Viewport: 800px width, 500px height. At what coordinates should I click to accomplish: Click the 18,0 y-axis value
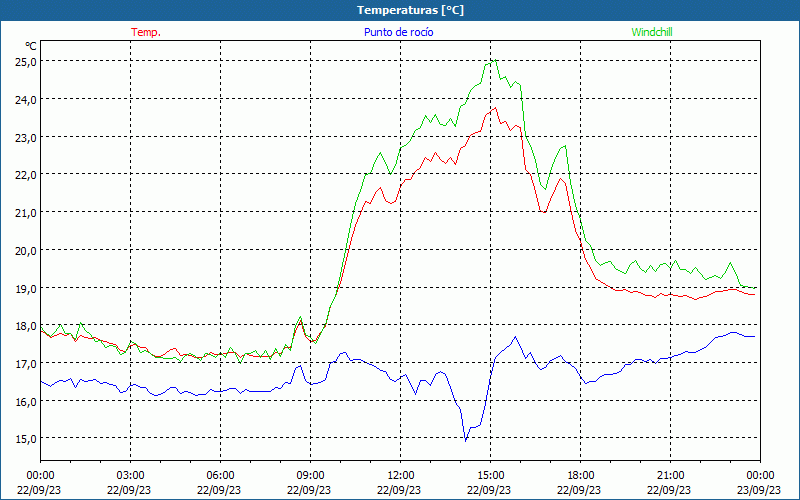[x=26, y=326]
